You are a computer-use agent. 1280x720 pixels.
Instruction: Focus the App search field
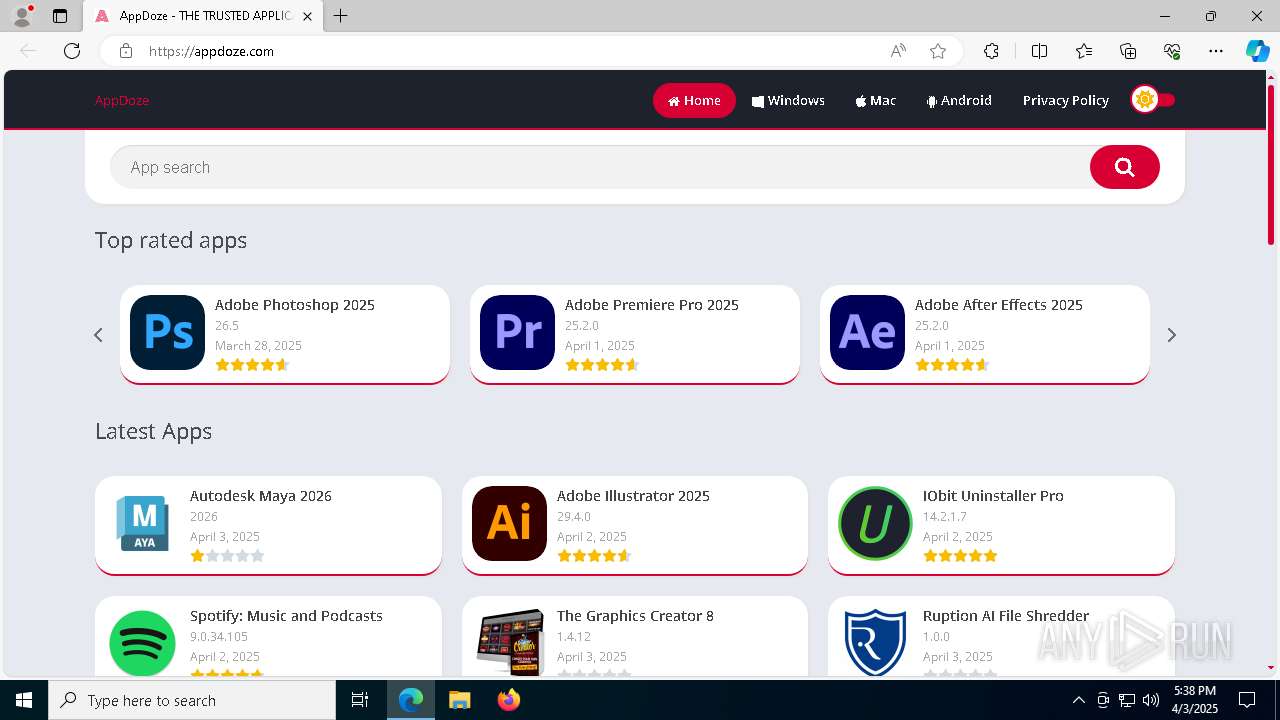click(x=600, y=167)
